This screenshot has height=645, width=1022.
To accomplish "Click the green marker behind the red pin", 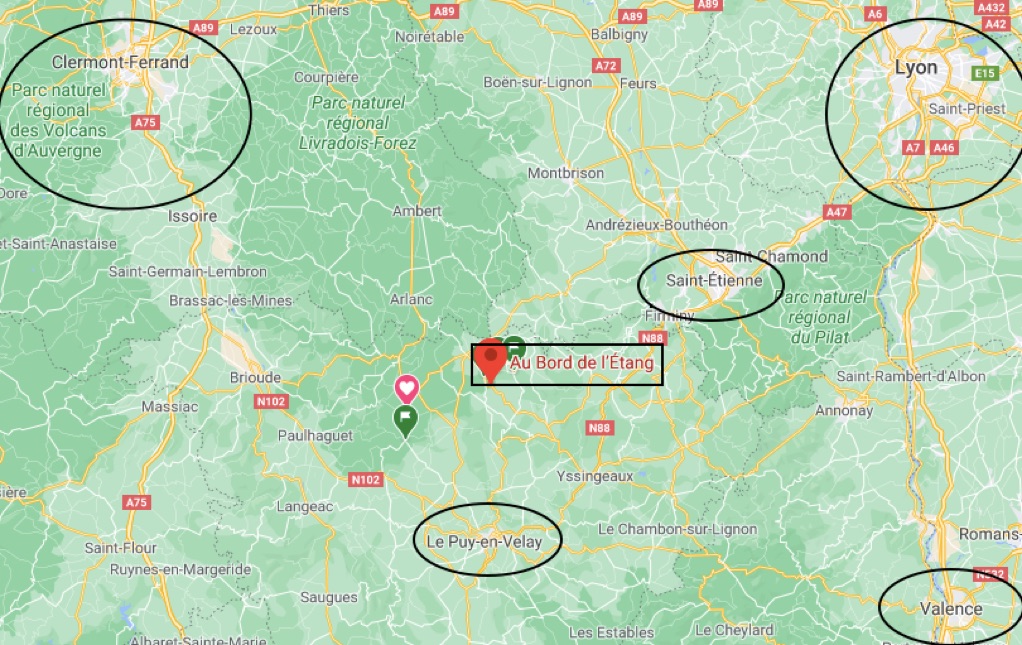I will click(515, 346).
